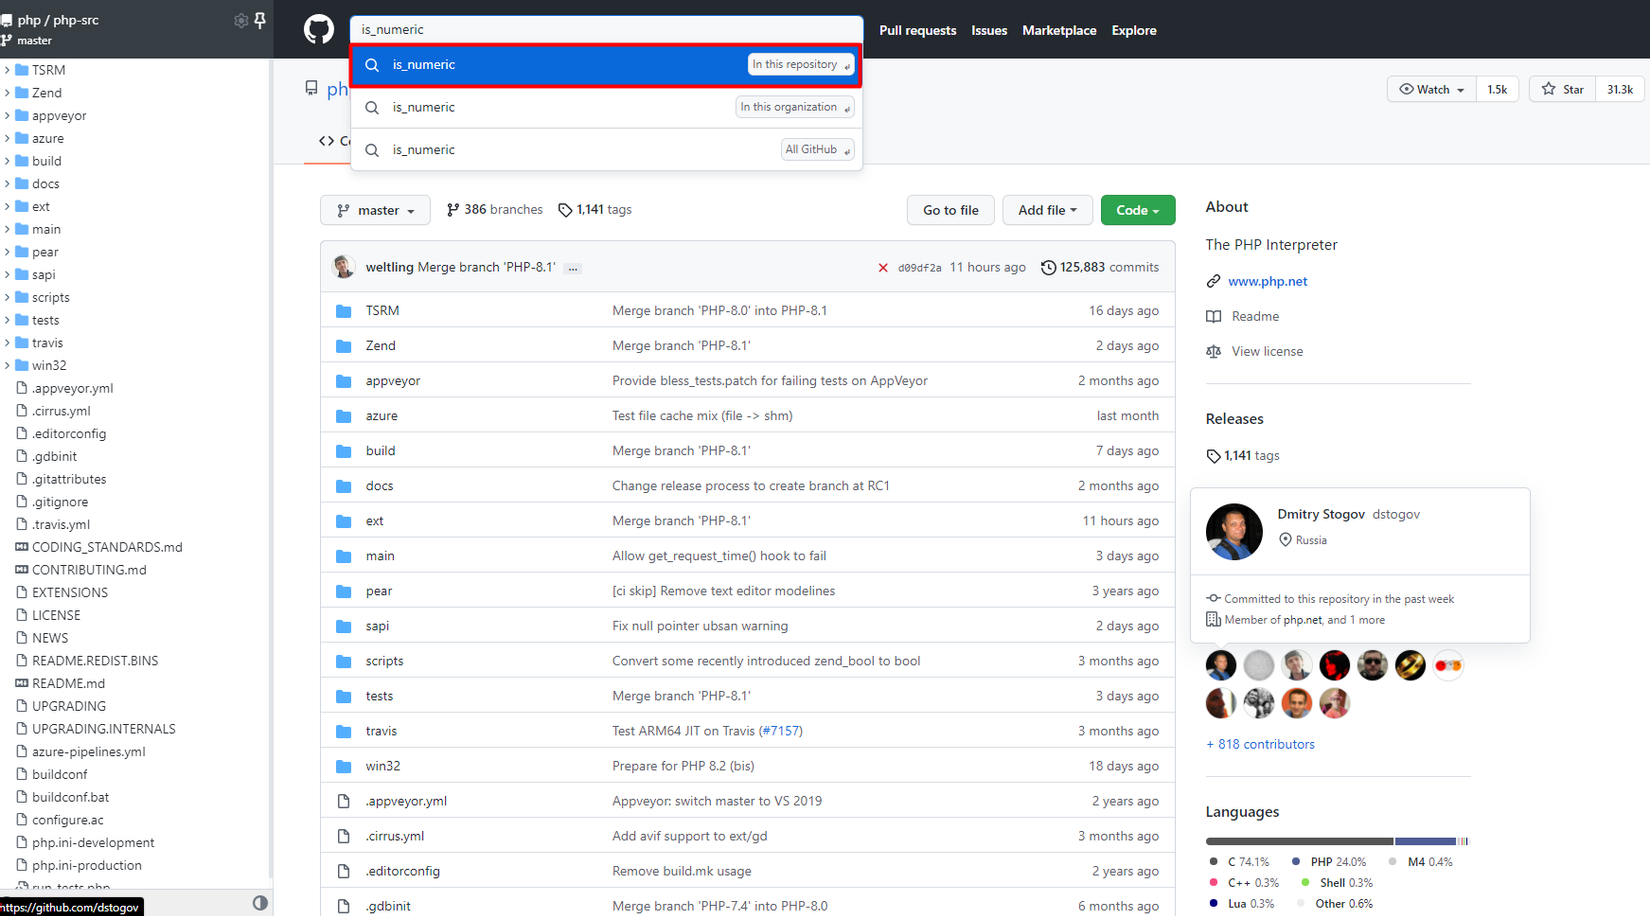The width and height of the screenshot is (1650, 916).
Task: Click the folder icon in the pear file row
Action: click(x=344, y=591)
